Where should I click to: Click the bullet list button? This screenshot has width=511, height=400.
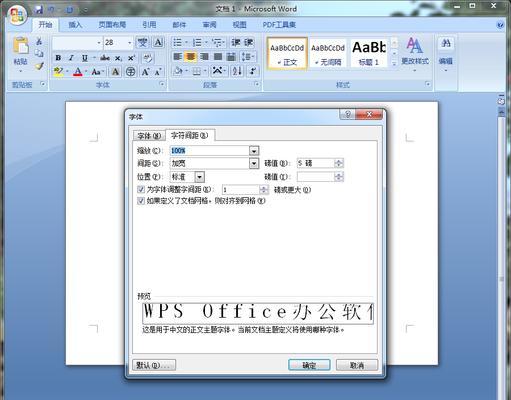(177, 42)
